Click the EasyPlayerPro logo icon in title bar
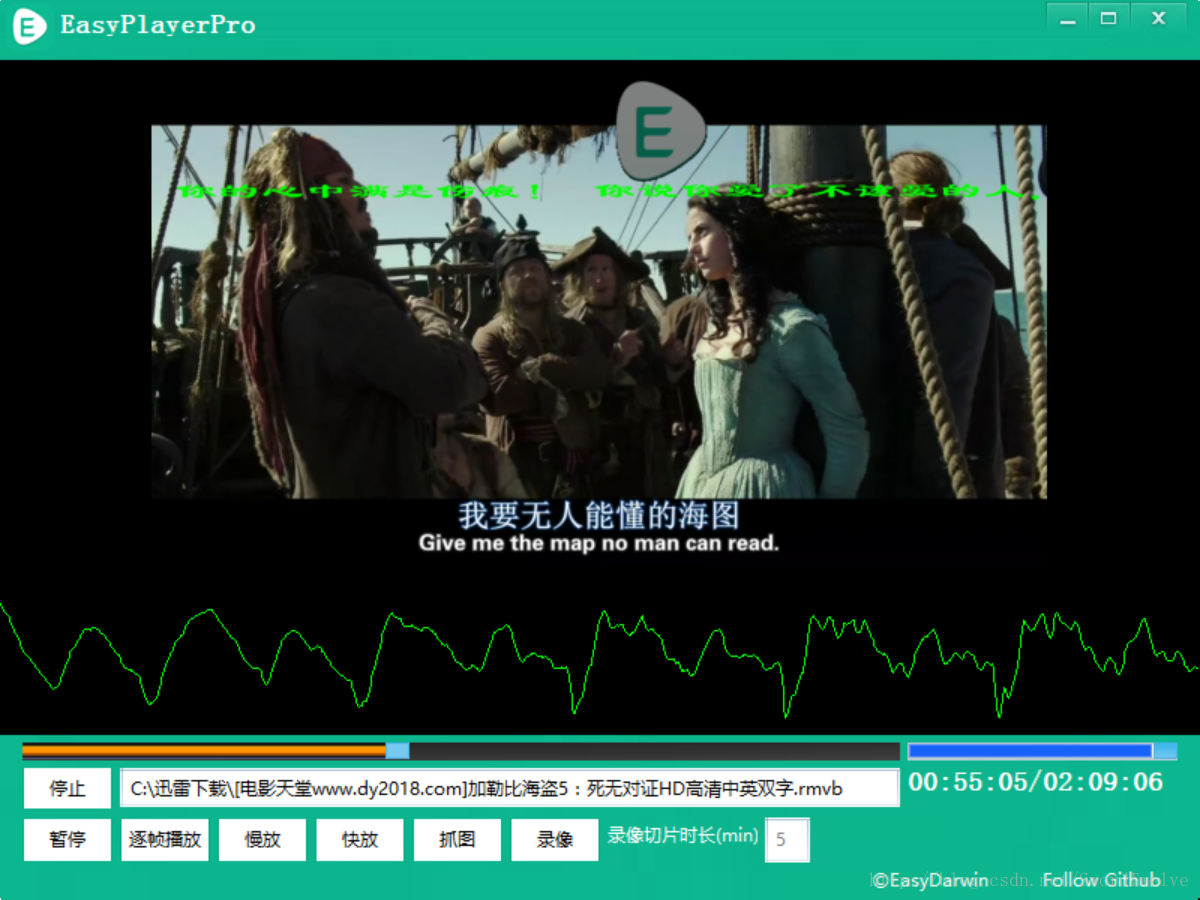This screenshot has width=1200, height=900. [29, 25]
